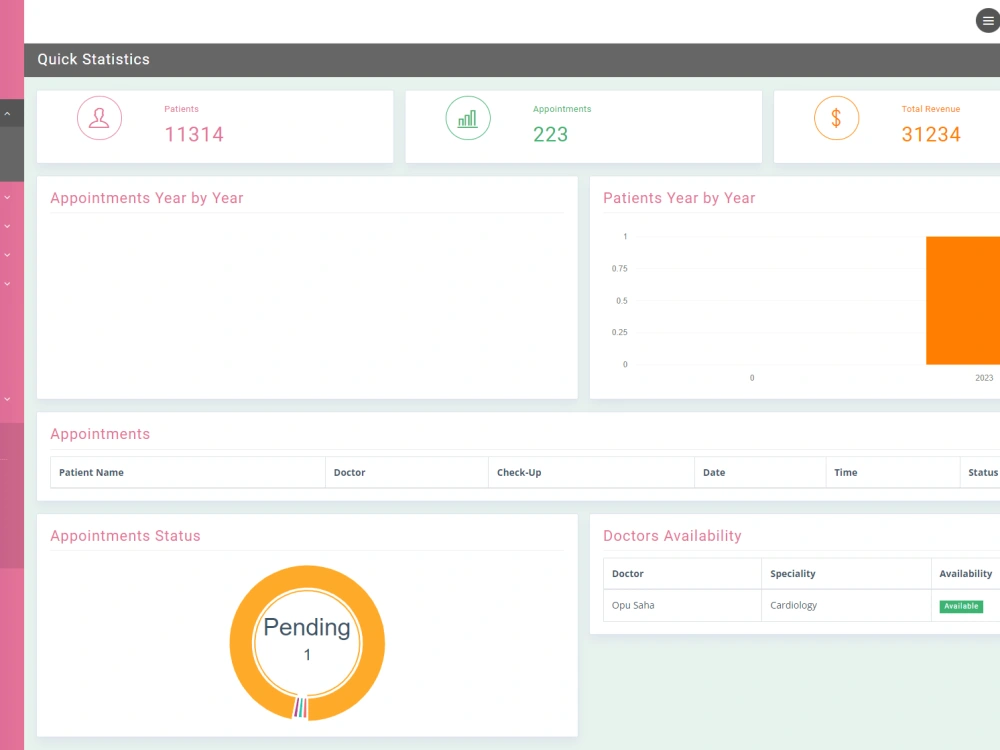Click the Total Revenue dollar icon
The image size is (1000, 750).
[x=837, y=117]
